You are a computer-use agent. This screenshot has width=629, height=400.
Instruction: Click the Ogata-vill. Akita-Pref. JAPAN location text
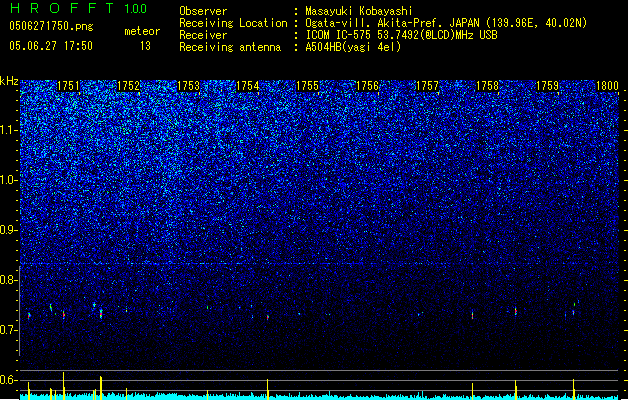click(x=446, y=23)
